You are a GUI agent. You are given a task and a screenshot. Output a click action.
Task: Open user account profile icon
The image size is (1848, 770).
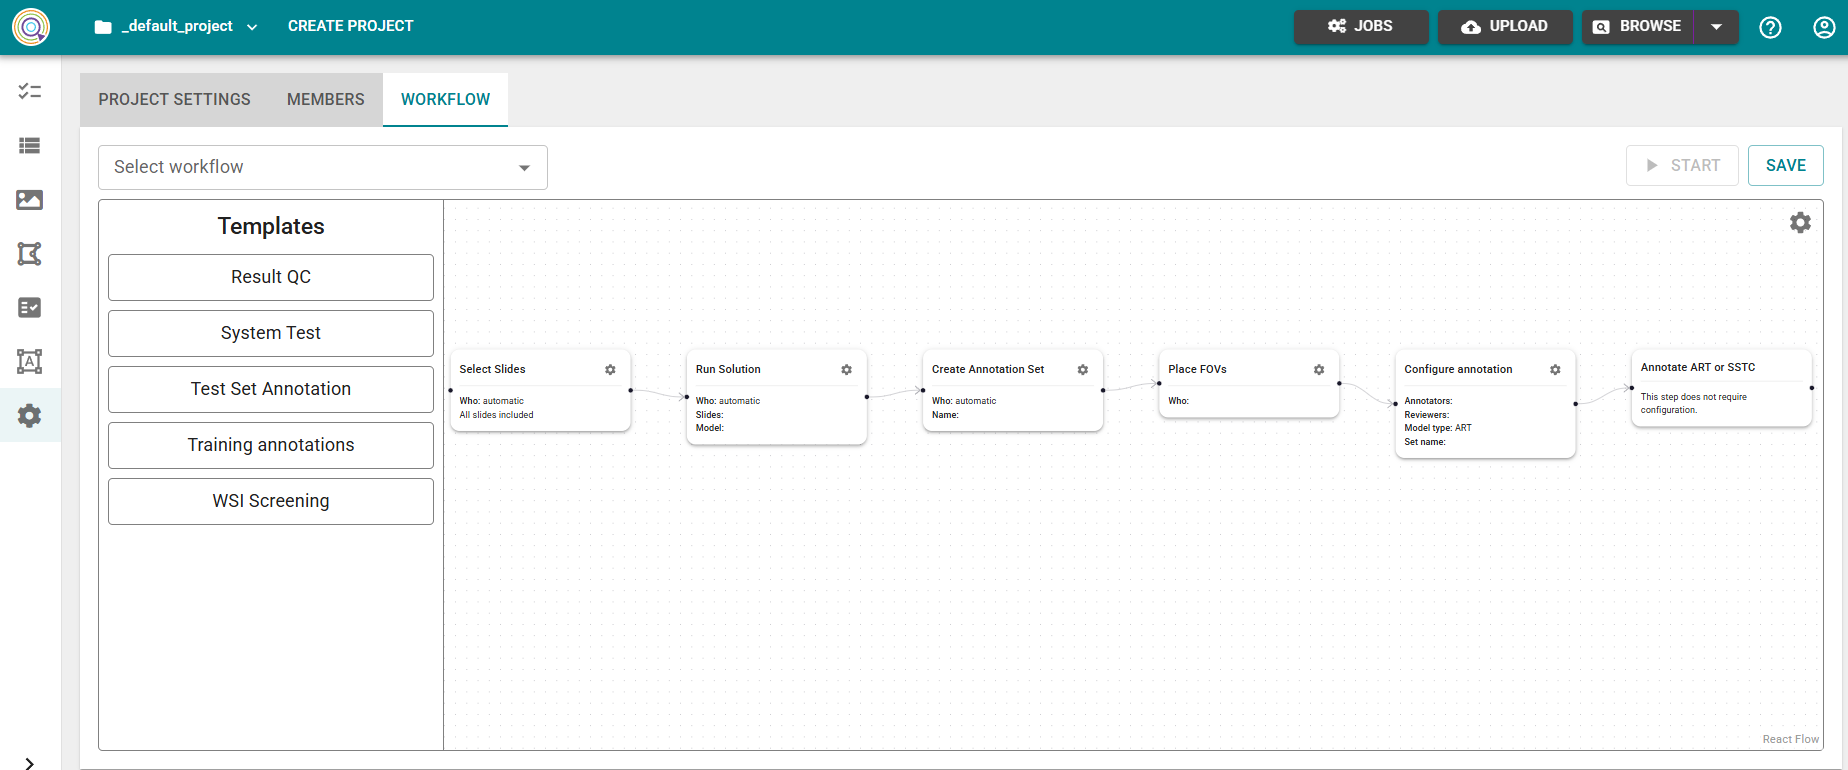pos(1824,27)
